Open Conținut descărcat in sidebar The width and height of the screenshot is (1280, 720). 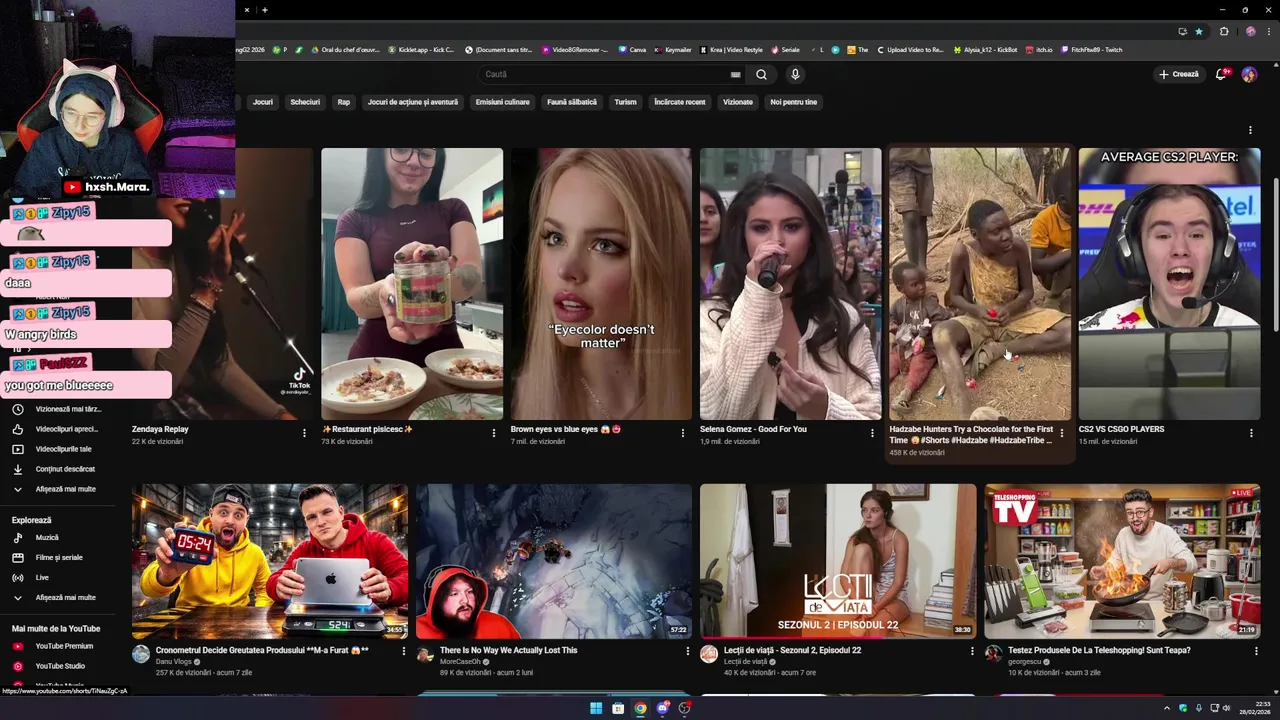(59, 469)
